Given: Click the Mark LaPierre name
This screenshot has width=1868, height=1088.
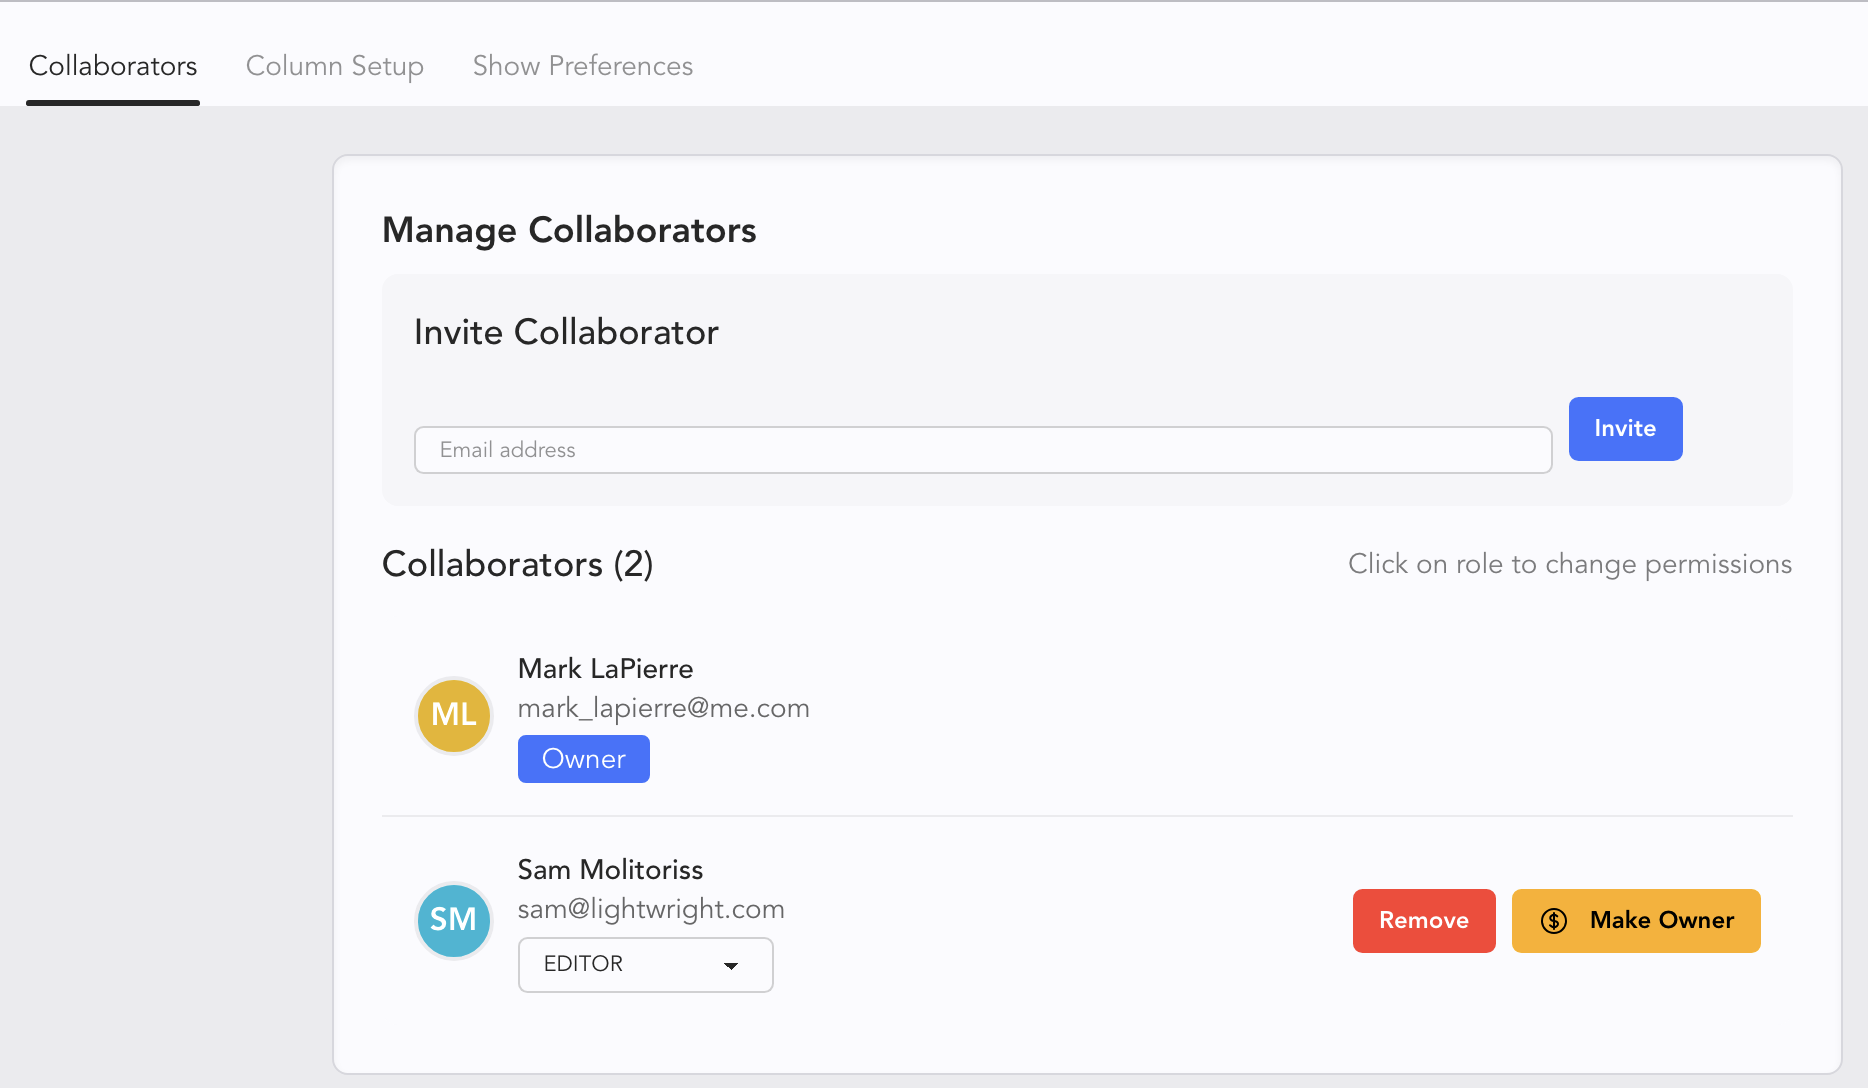Looking at the screenshot, I should pyautogui.click(x=605, y=669).
